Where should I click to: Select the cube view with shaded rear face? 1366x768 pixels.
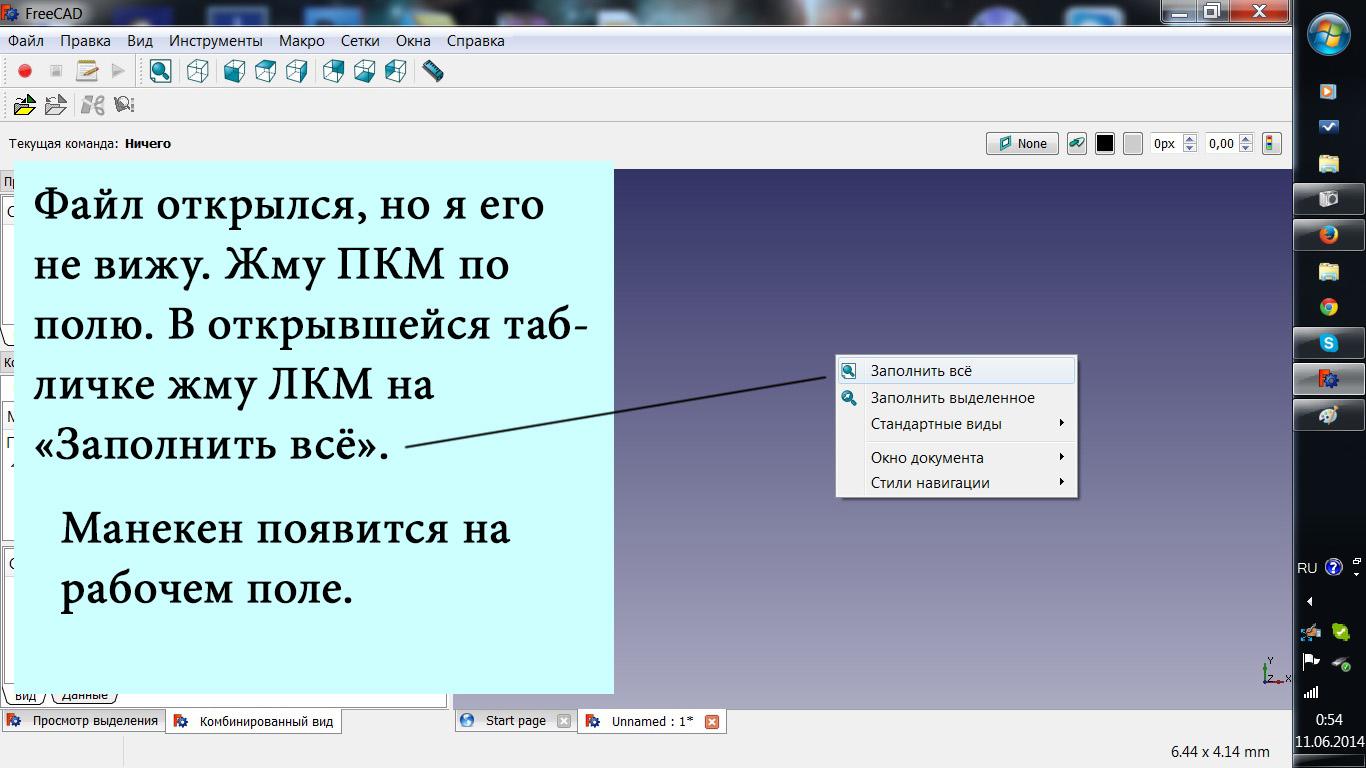(x=334, y=71)
